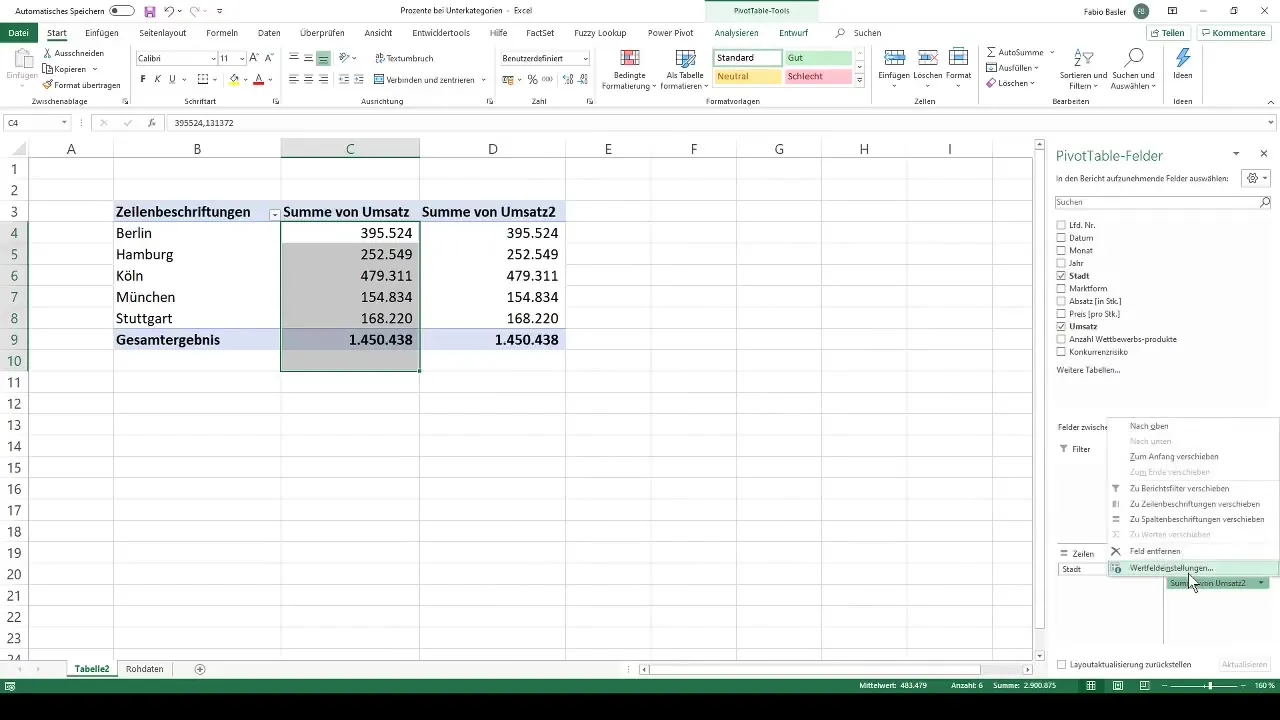1280x720 pixels.
Task: Switch to page layout view icon
Action: point(1118,686)
